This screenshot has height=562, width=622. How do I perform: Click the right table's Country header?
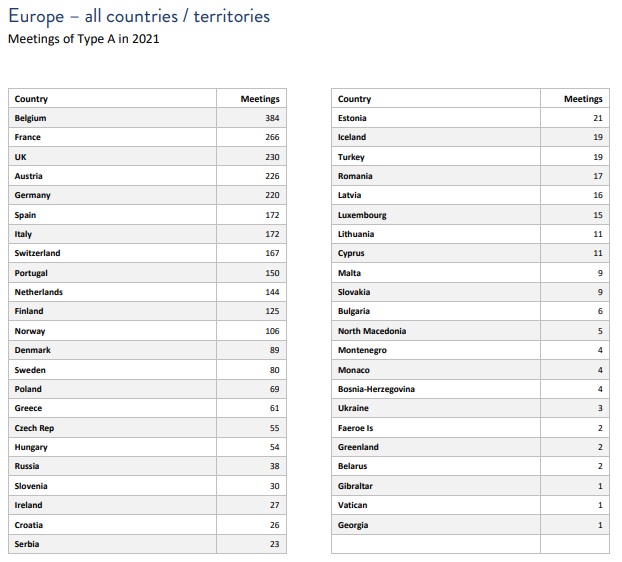pos(355,99)
